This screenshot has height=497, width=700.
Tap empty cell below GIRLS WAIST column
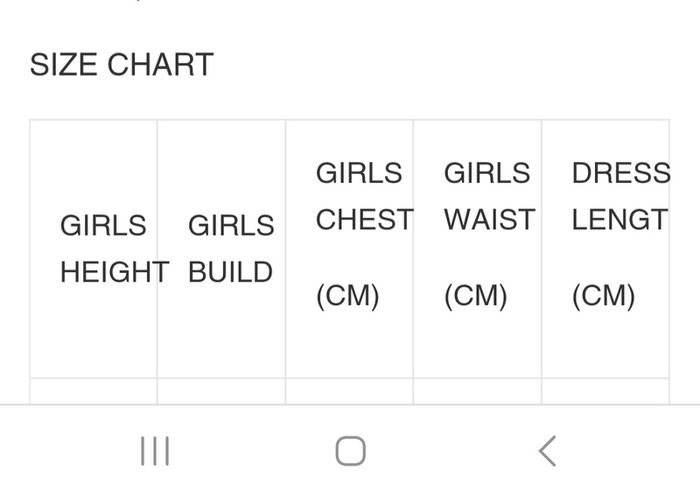click(x=478, y=391)
